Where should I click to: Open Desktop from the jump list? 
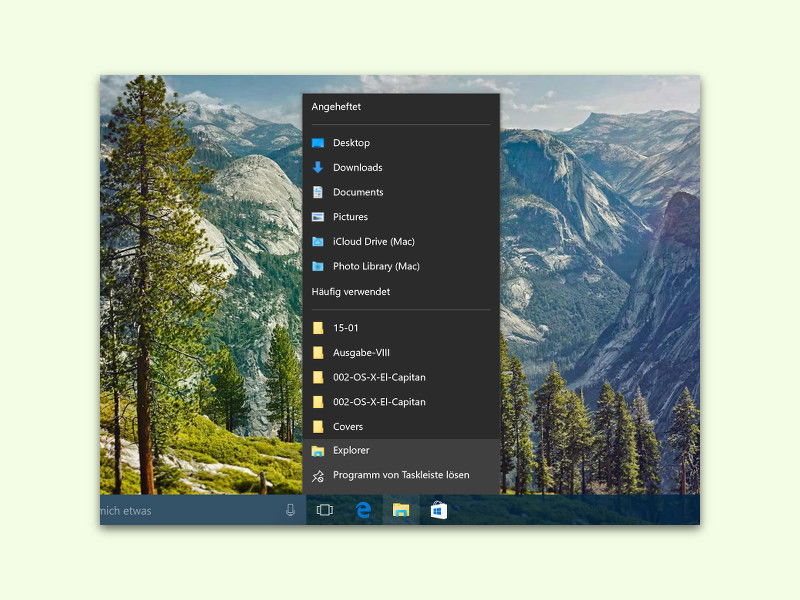tap(401, 143)
